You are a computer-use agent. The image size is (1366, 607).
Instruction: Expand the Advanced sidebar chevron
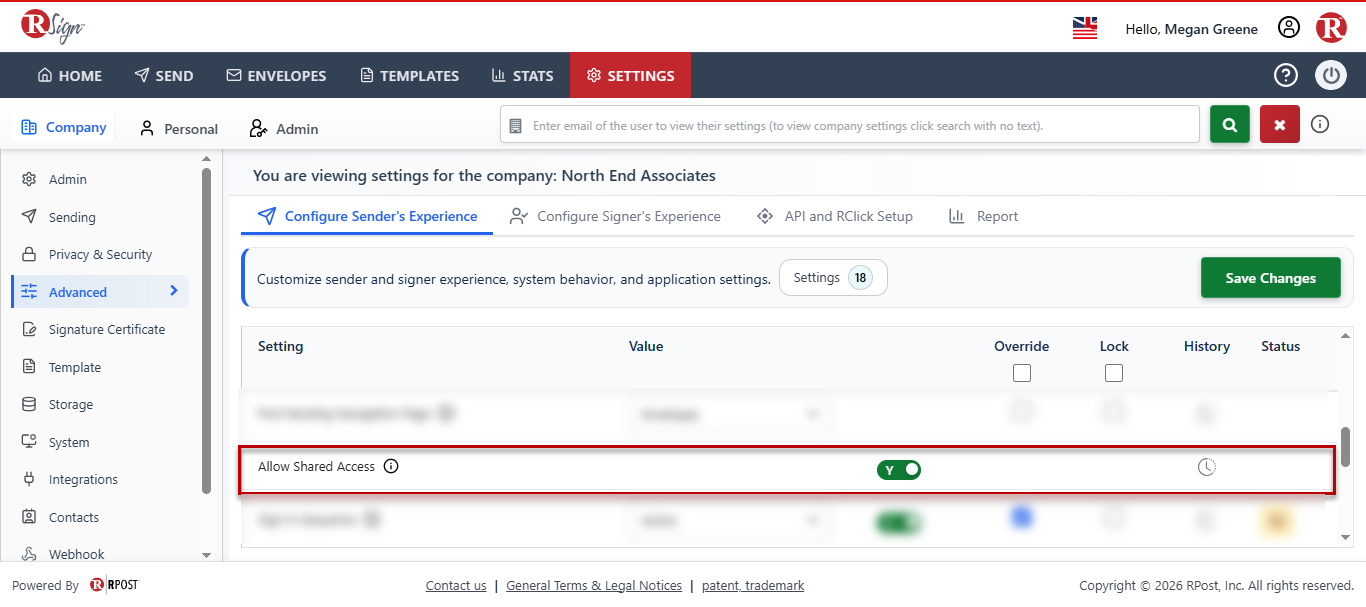[x=174, y=291]
